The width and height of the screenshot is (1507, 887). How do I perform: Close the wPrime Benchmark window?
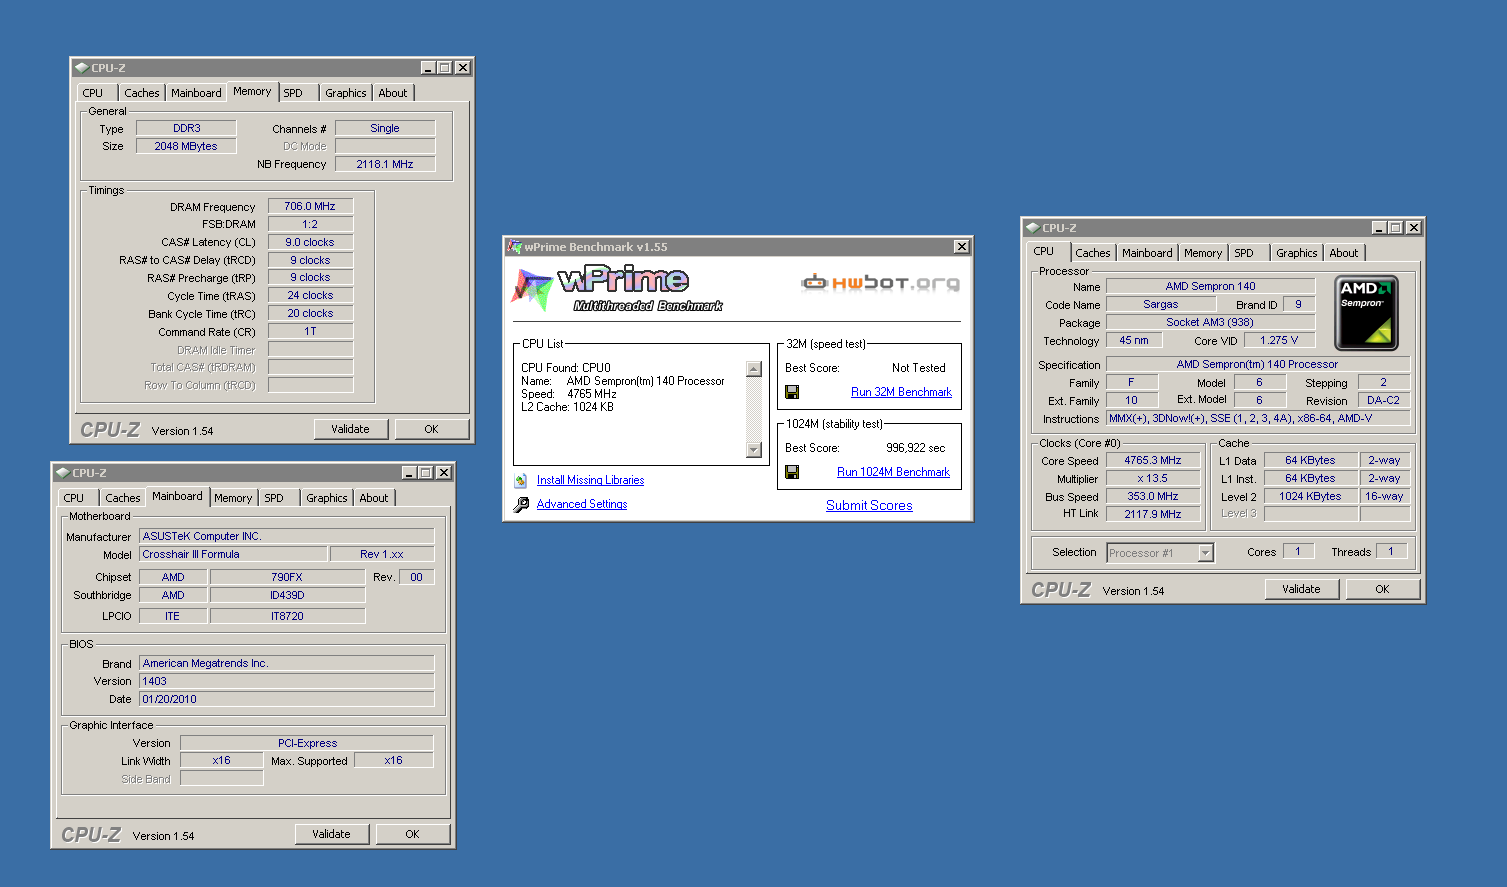(x=961, y=247)
